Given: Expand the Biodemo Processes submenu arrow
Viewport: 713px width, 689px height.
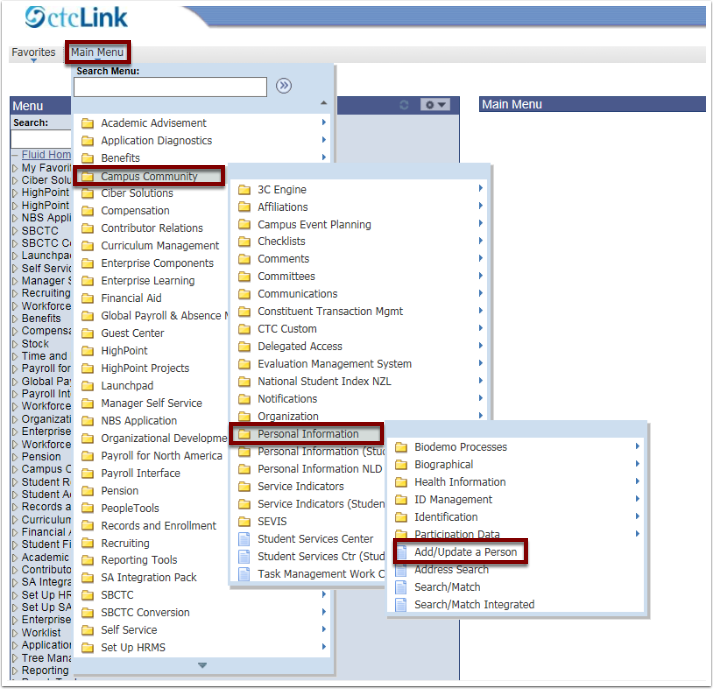Looking at the screenshot, I should point(637,446).
